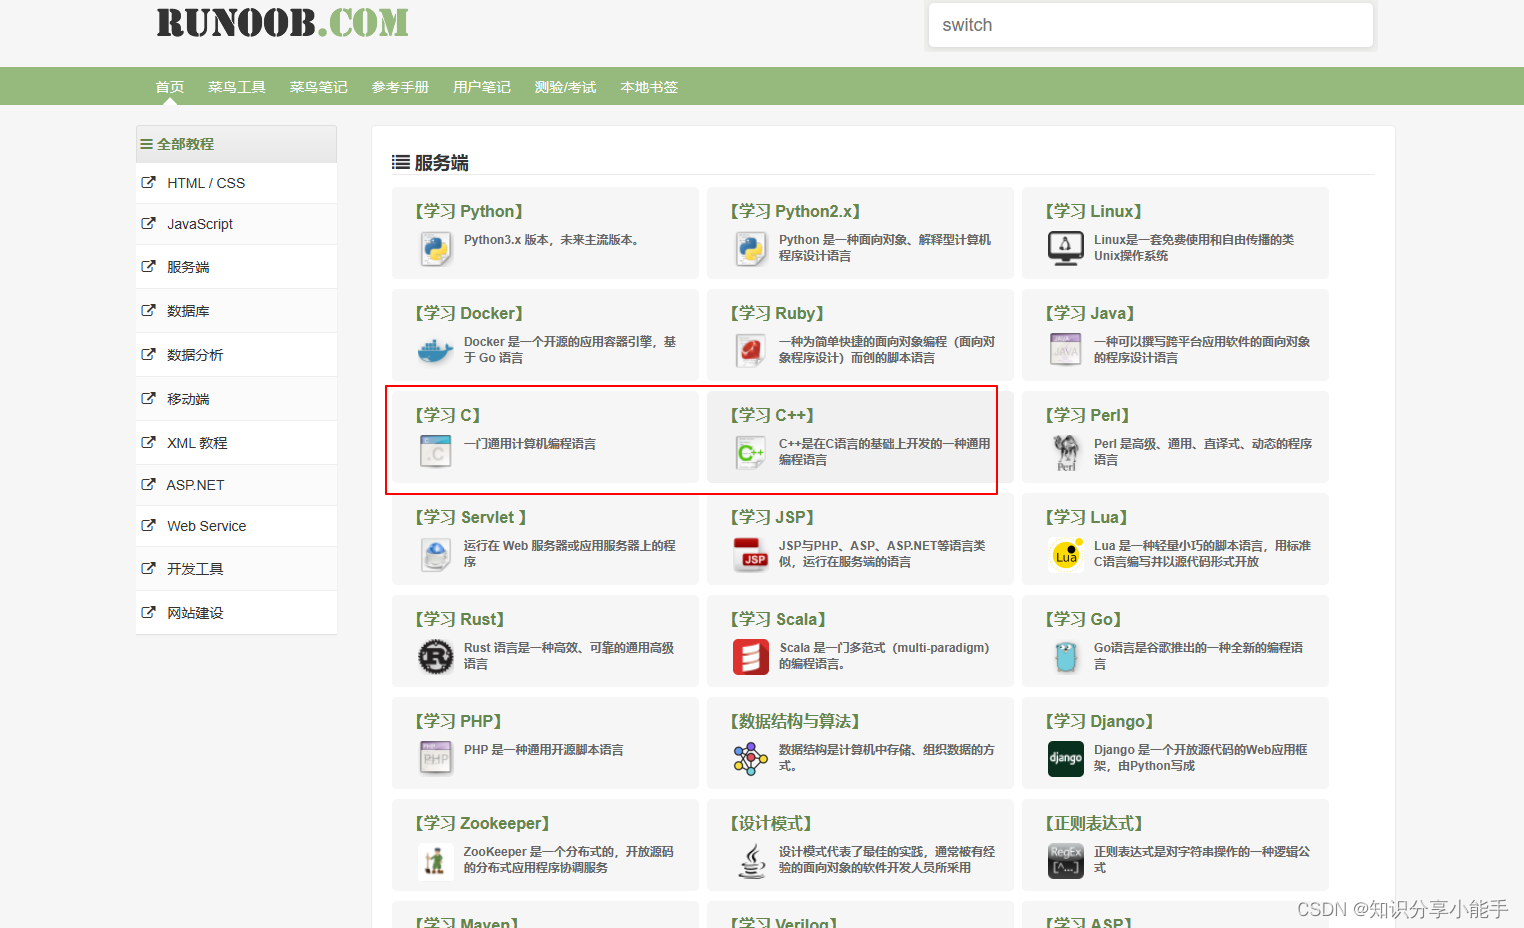Open the 首页 navigation tab
This screenshot has width=1524, height=928.
(170, 87)
